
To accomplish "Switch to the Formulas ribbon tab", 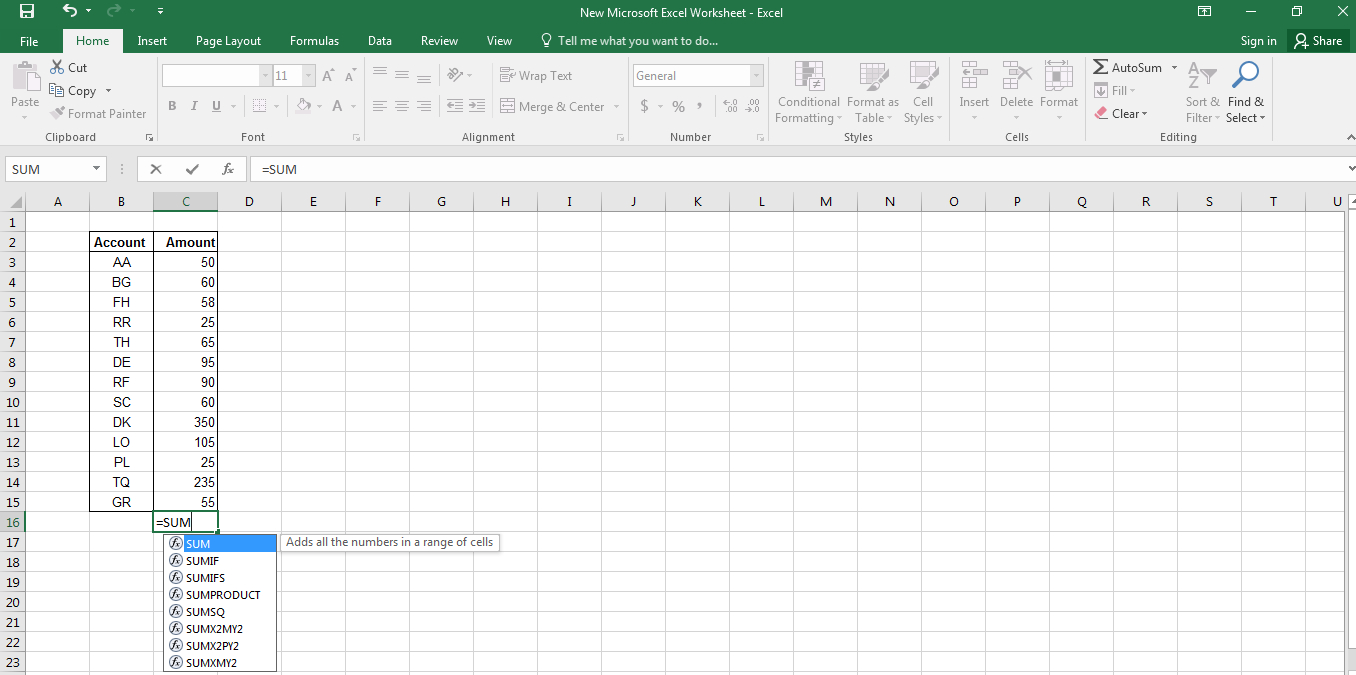I will point(314,41).
